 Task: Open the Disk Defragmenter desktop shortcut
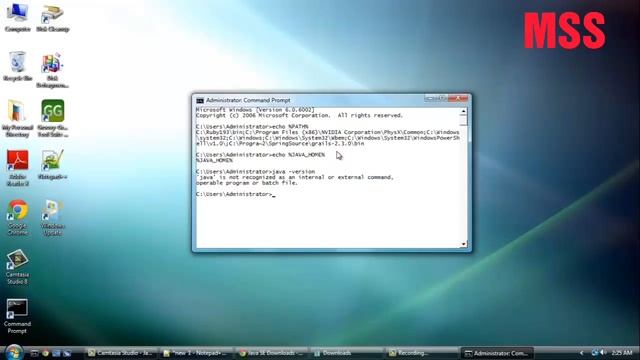coord(52,70)
